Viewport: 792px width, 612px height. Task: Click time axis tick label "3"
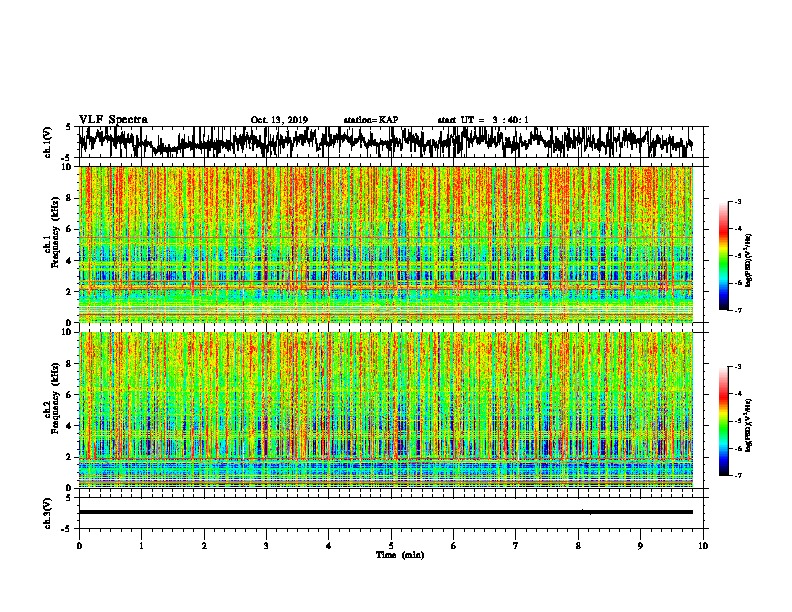click(266, 546)
